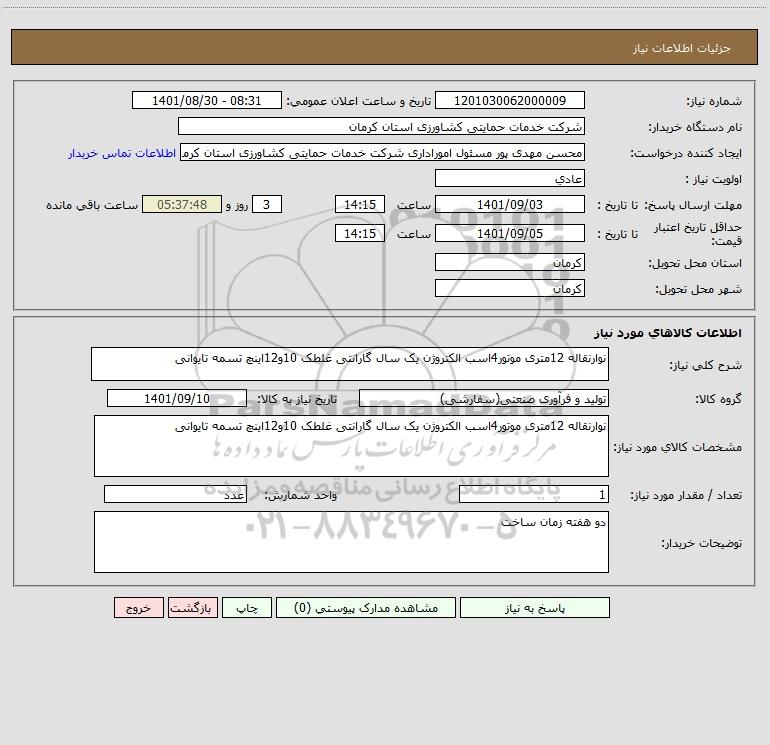
Task: Click the توضیحات خریدار text area
Action: point(351,542)
